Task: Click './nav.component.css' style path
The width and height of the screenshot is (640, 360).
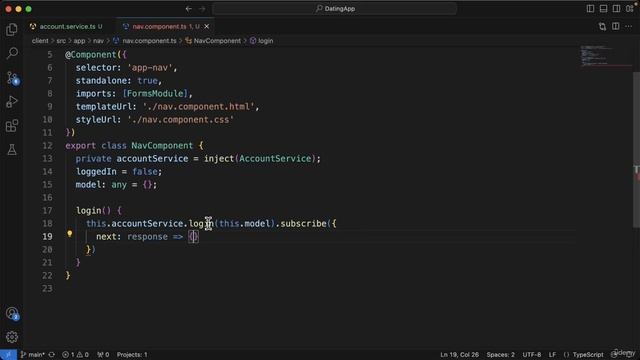Action: tap(181, 120)
